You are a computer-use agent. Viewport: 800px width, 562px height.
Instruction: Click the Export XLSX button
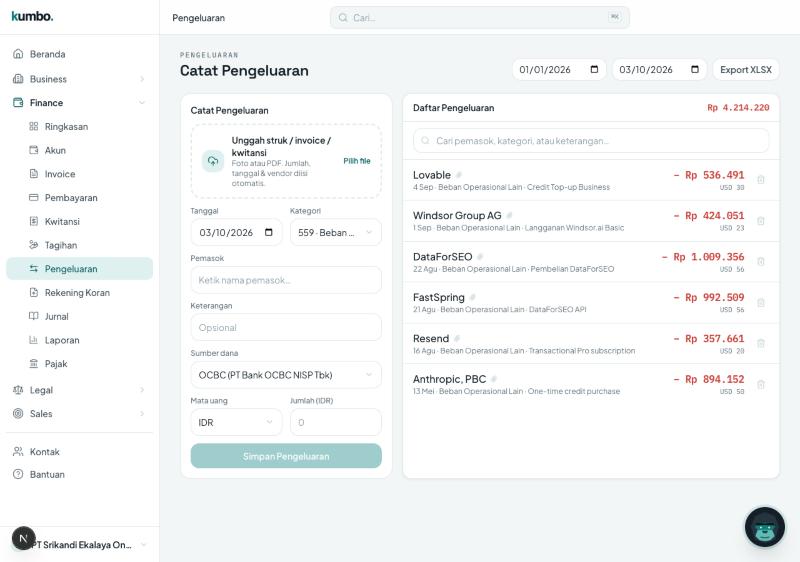click(745, 69)
